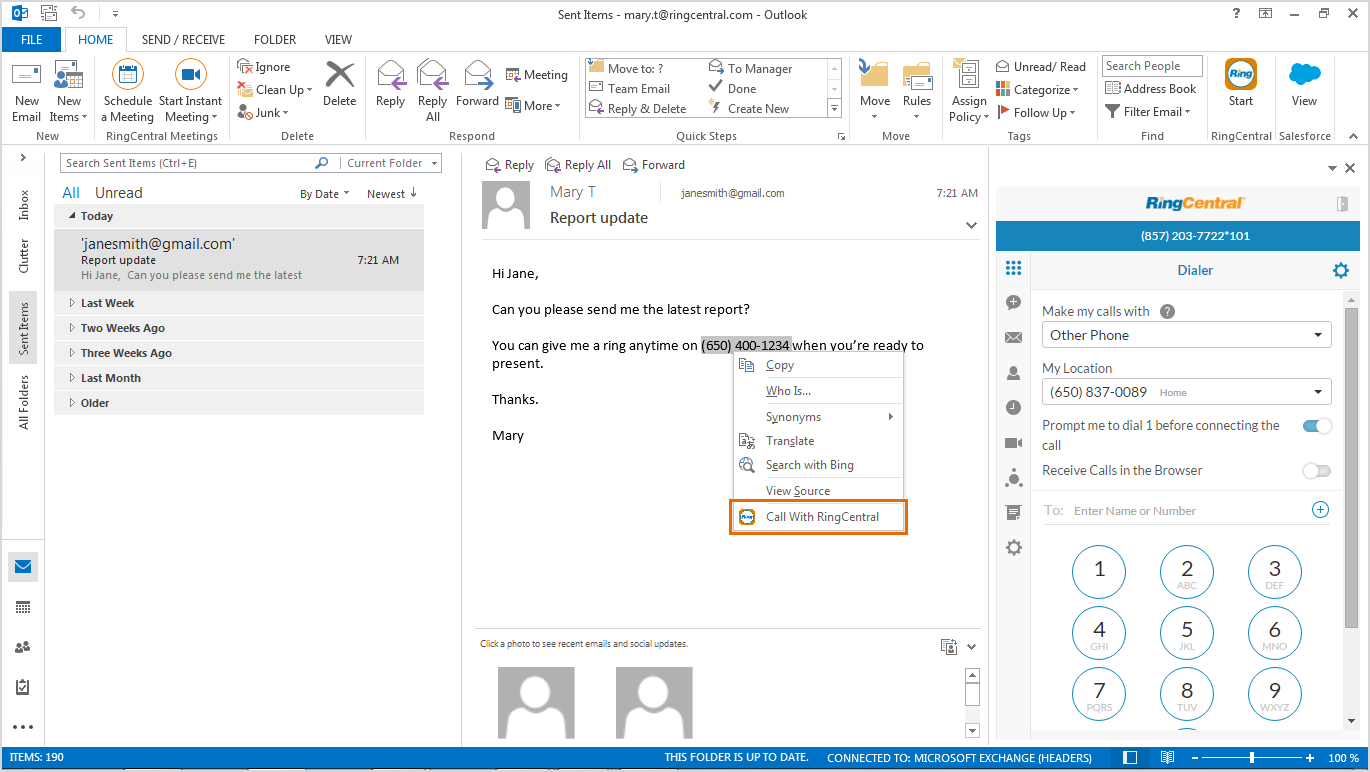Image resolution: width=1370 pixels, height=772 pixels.
Task: Open the My Location number dropdown
Action: coord(1186,392)
